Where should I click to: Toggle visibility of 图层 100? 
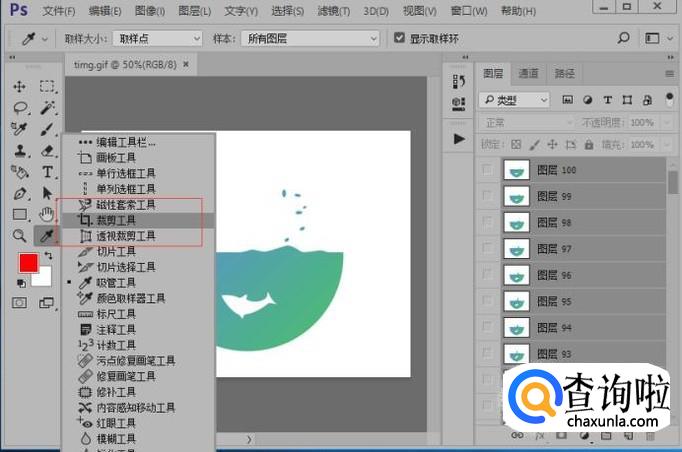pos(487,170)
